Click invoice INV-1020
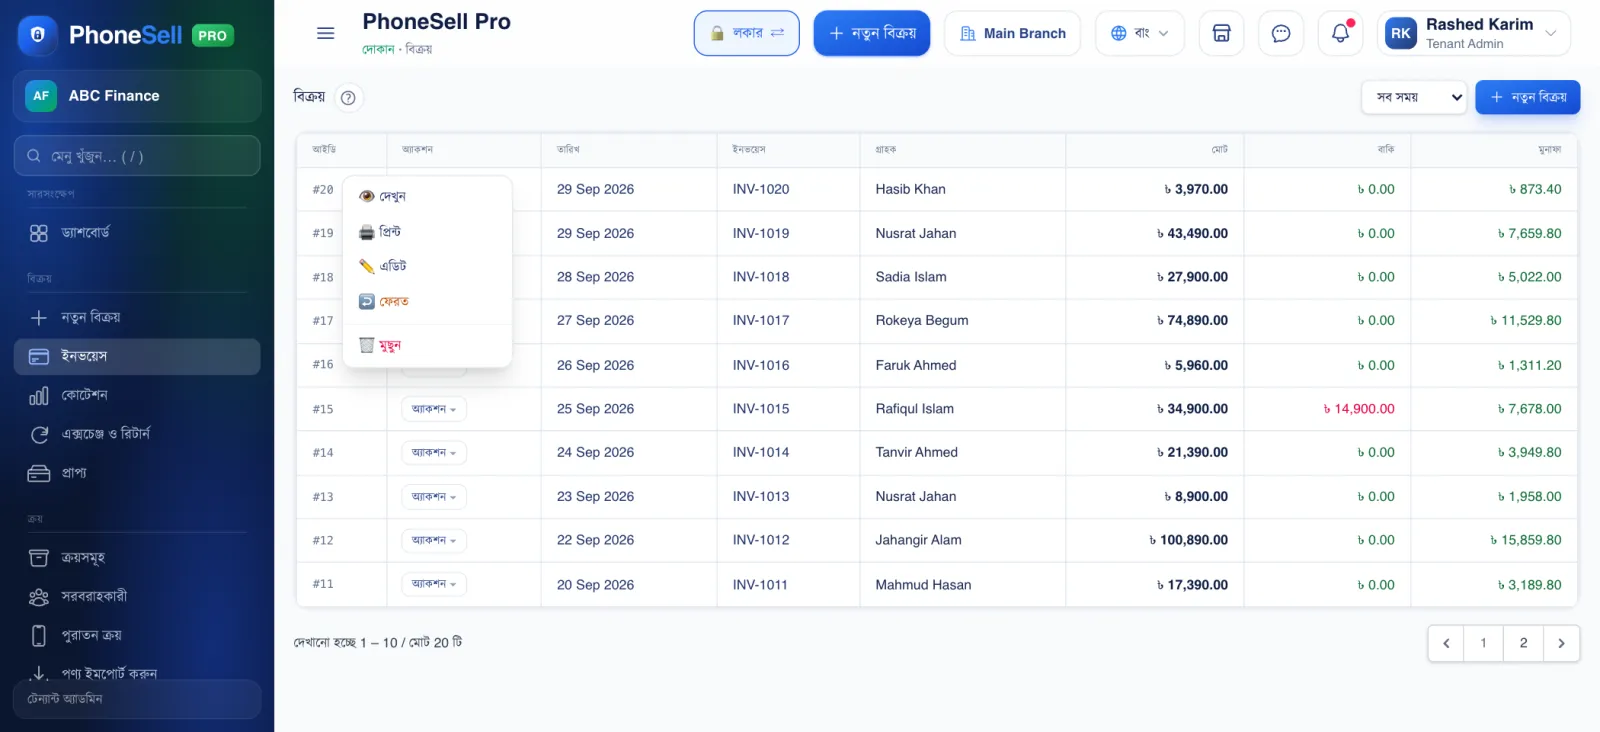1600x732 pixels. point(761,189)
